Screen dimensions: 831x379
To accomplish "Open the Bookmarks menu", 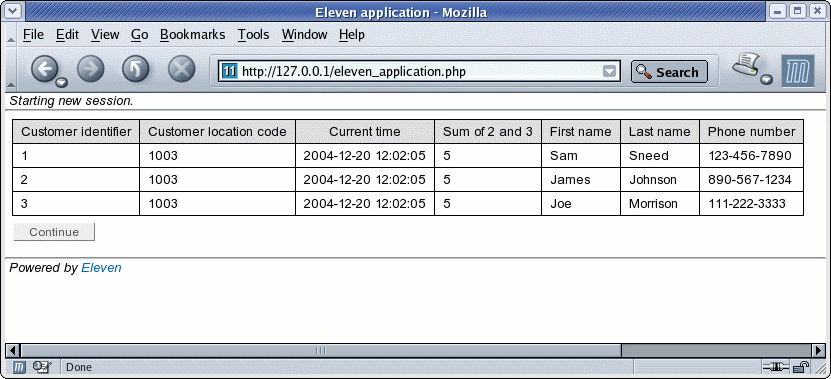I will click(x=192, y=35).
